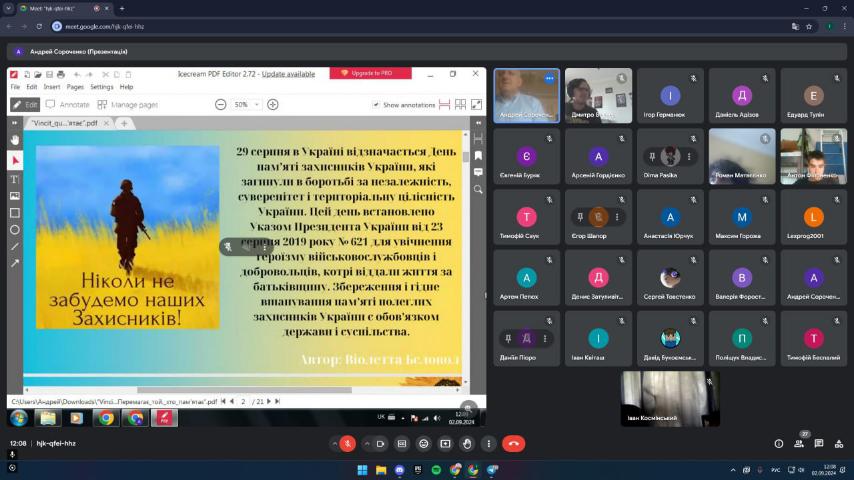Bookmark this page with star icon
The image size is (854, 480).
pyautogui.click(x=808, y=26)
